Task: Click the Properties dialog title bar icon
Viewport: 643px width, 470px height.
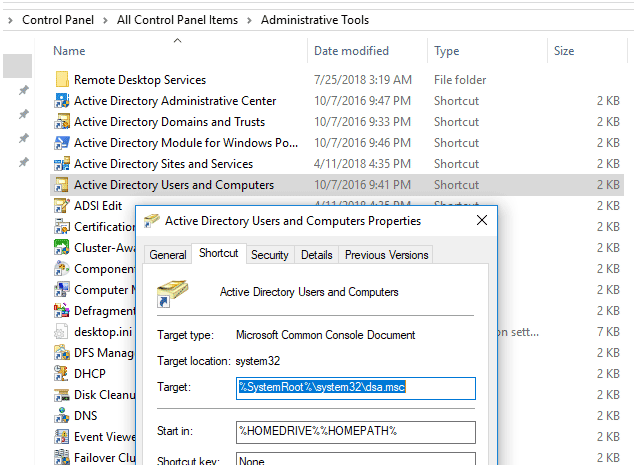Action: pyautogui.click(x=152, y=221)
